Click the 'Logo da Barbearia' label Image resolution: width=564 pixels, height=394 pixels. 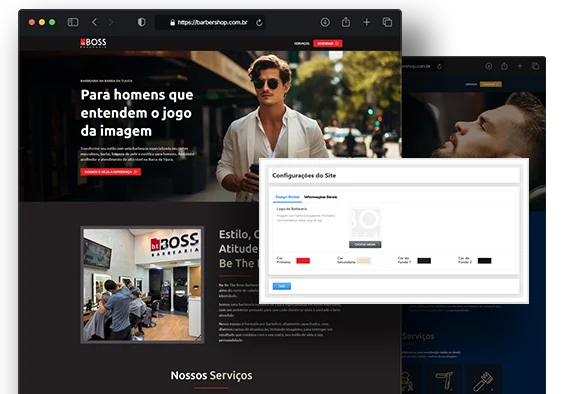291,209
